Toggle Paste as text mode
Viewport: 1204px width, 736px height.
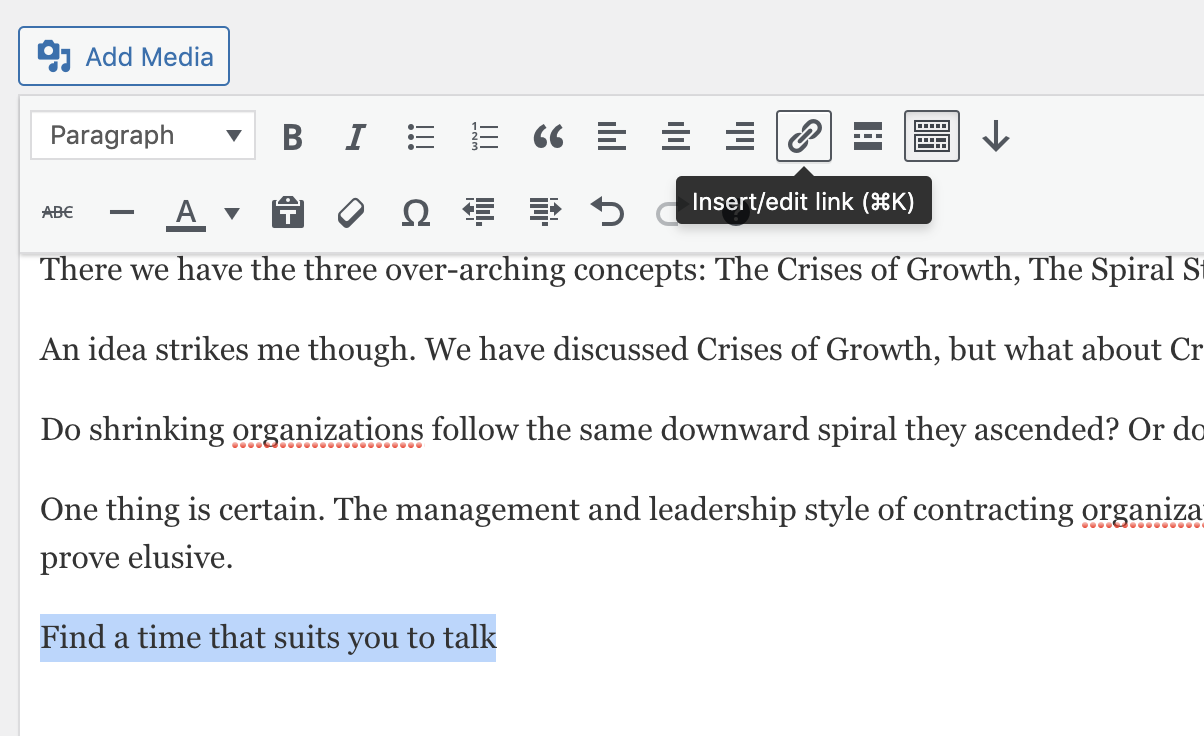tap(288, 212)
